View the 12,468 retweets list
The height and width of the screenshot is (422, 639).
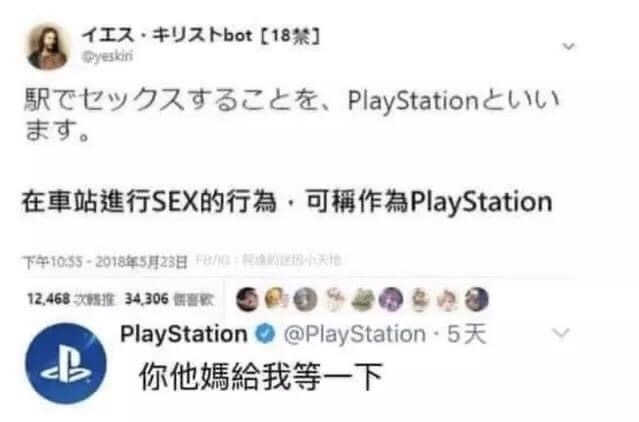71,299
